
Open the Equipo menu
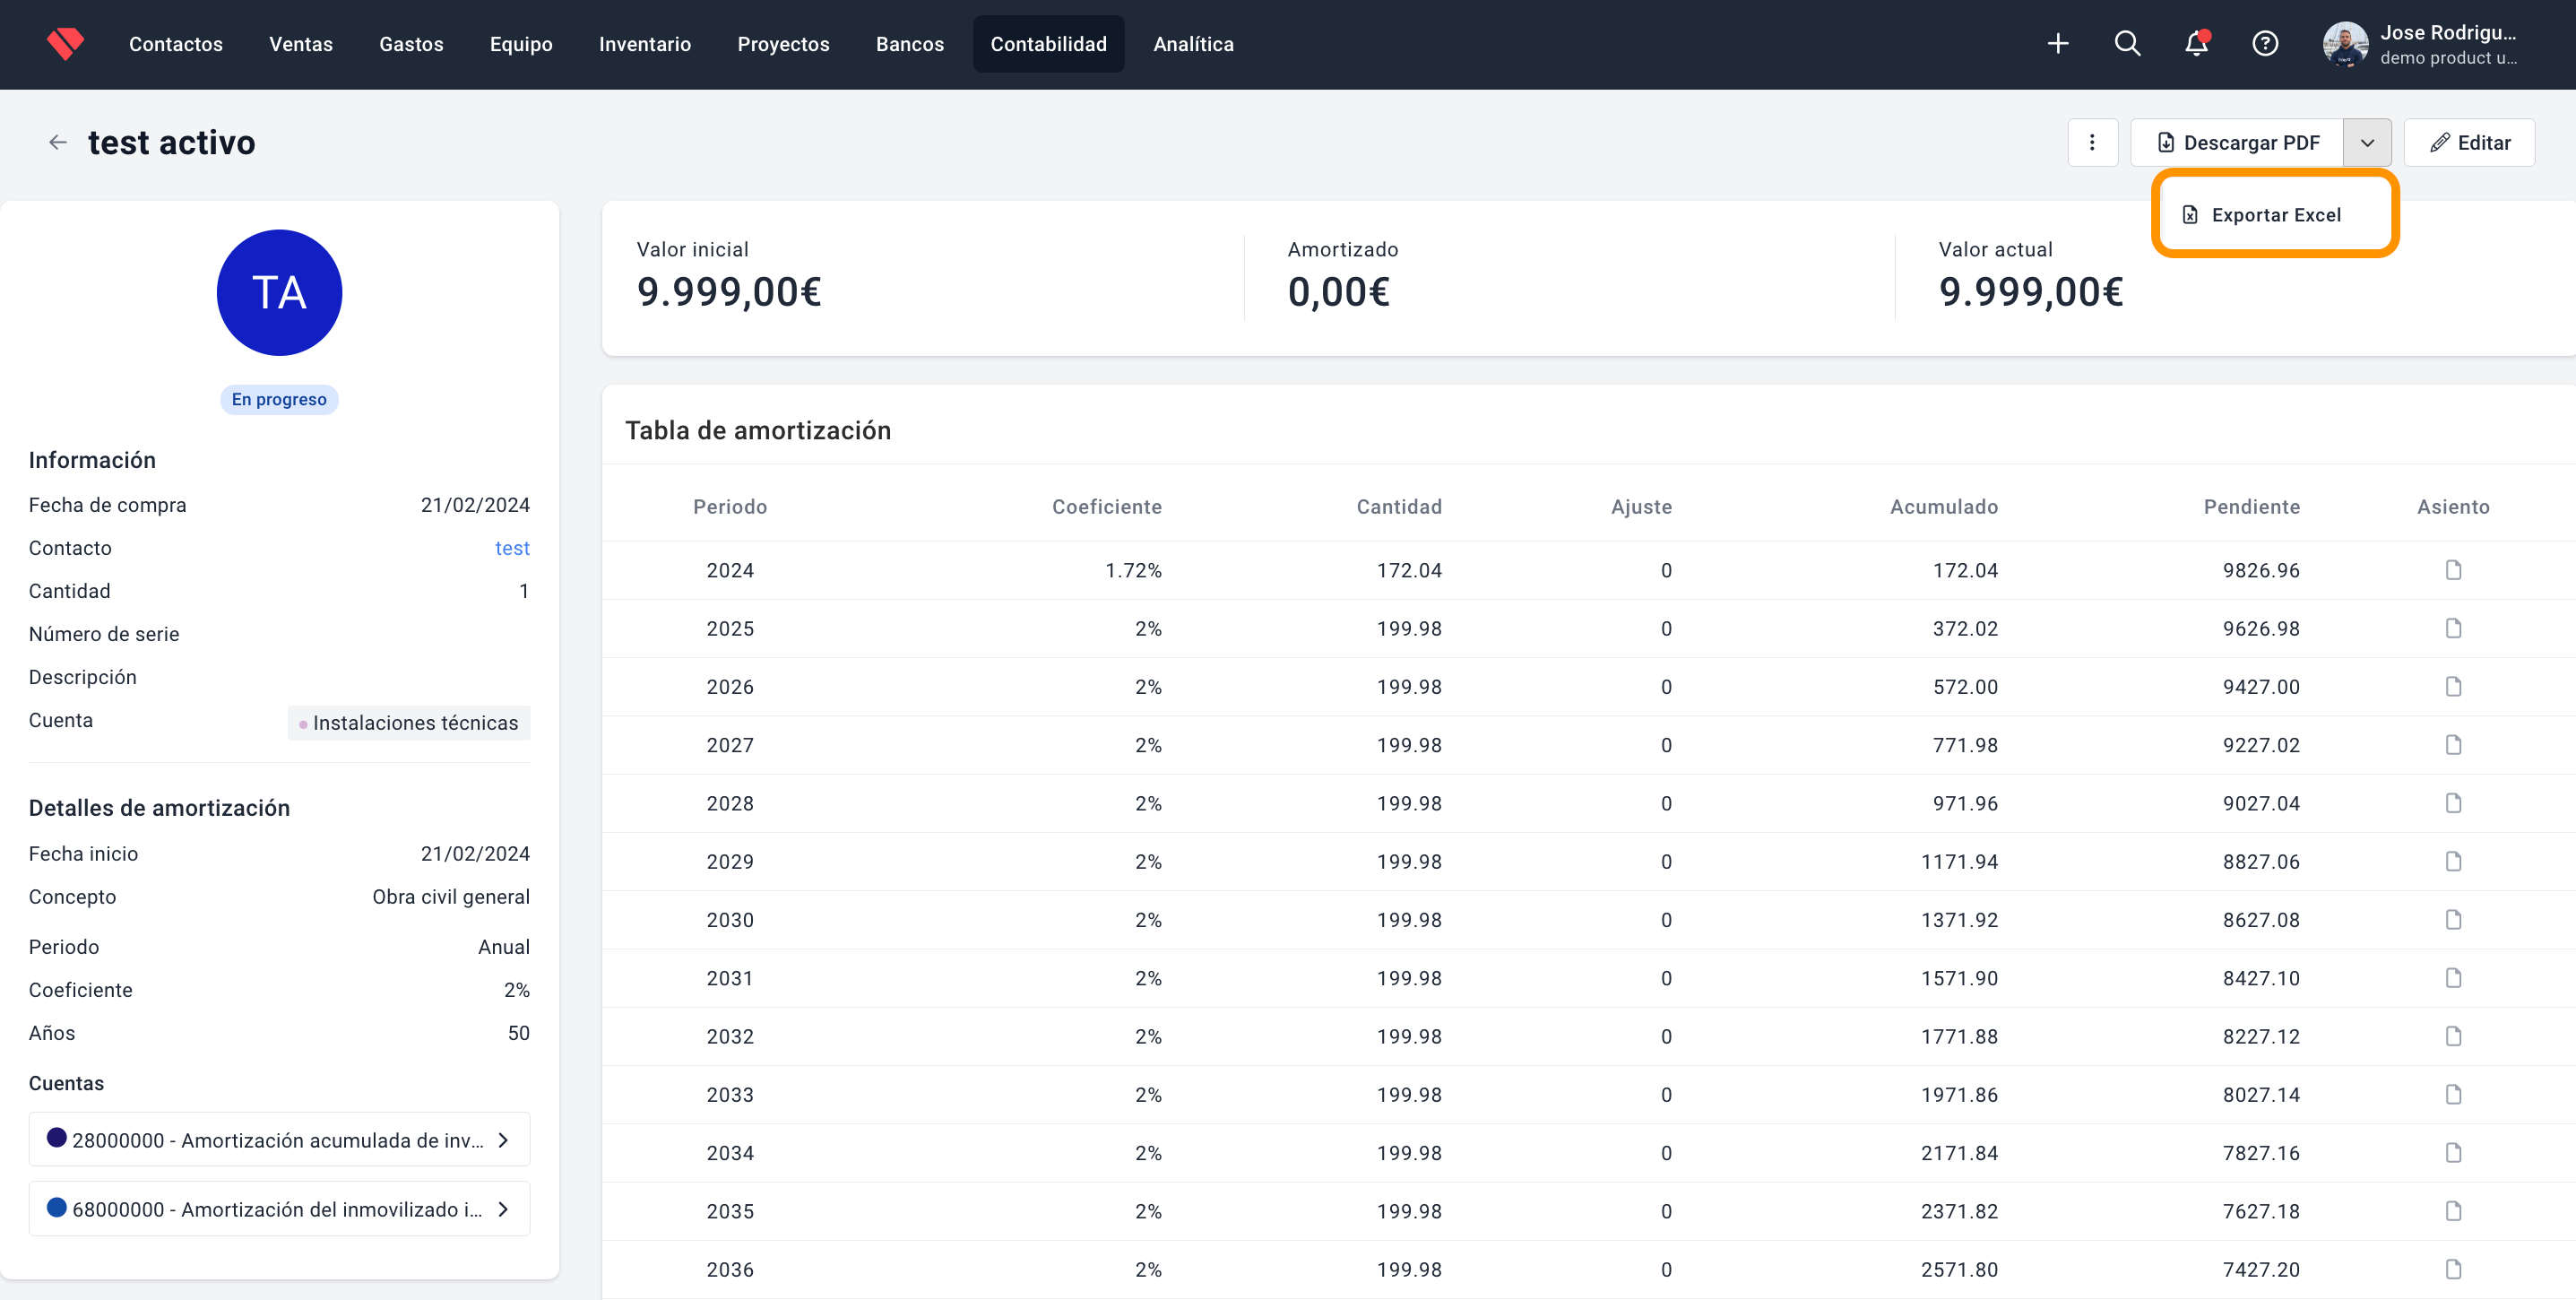(x=521, y=44)
